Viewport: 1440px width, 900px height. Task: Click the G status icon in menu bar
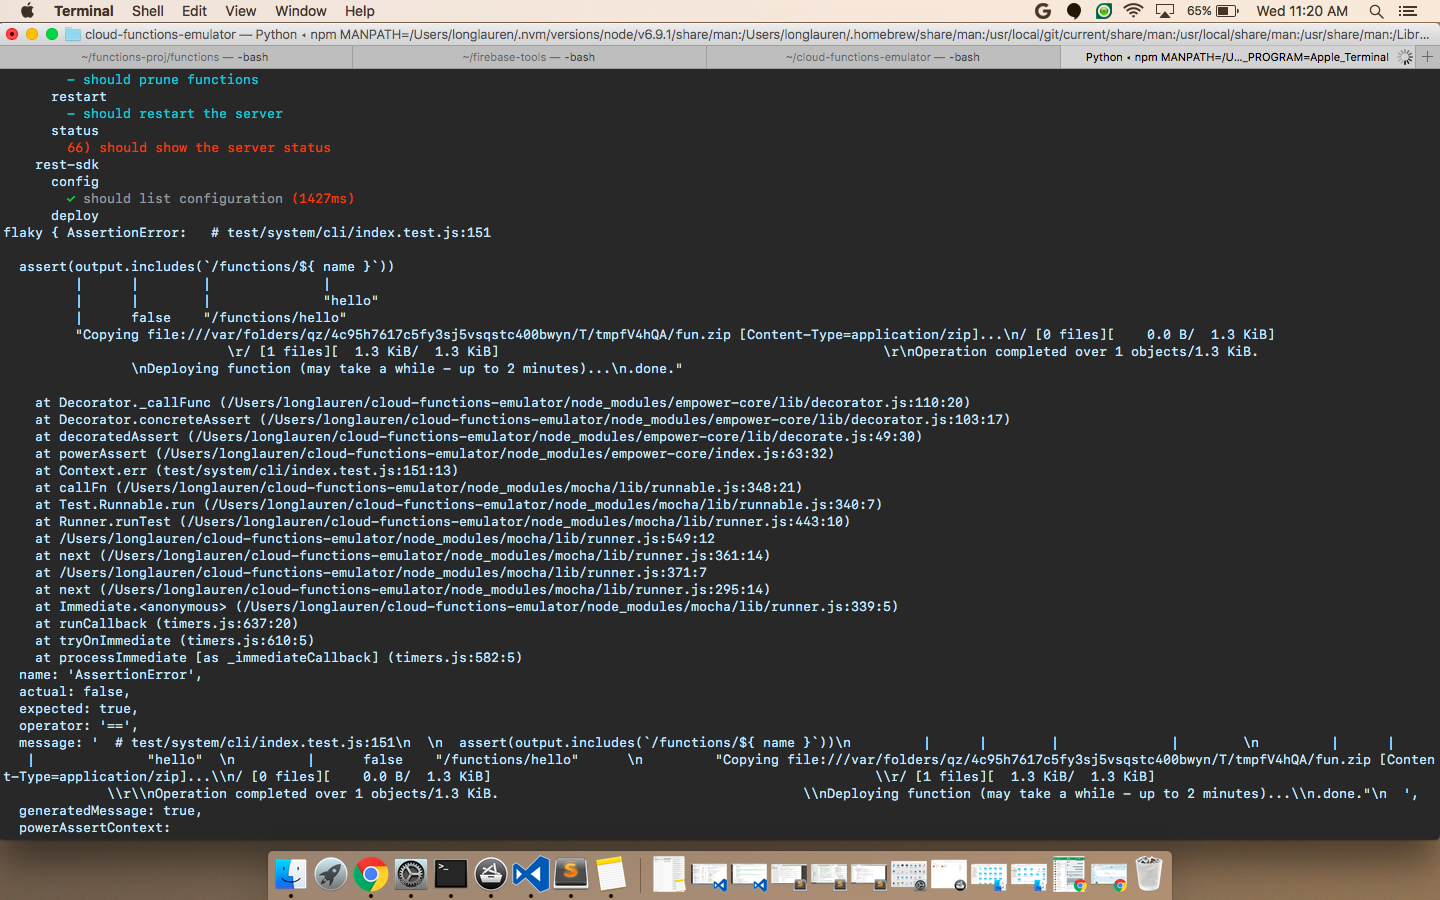coord(1043,11)
